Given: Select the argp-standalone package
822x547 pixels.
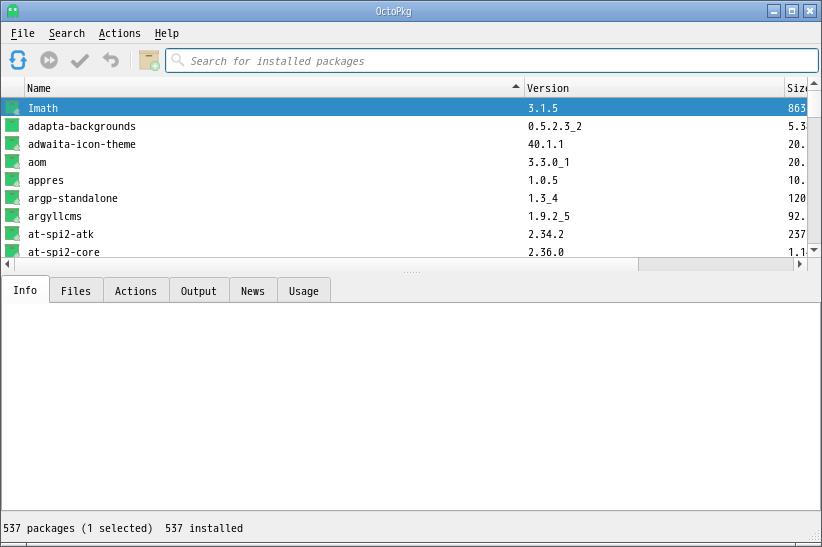Looking at the screenshot, I should 404,198.
